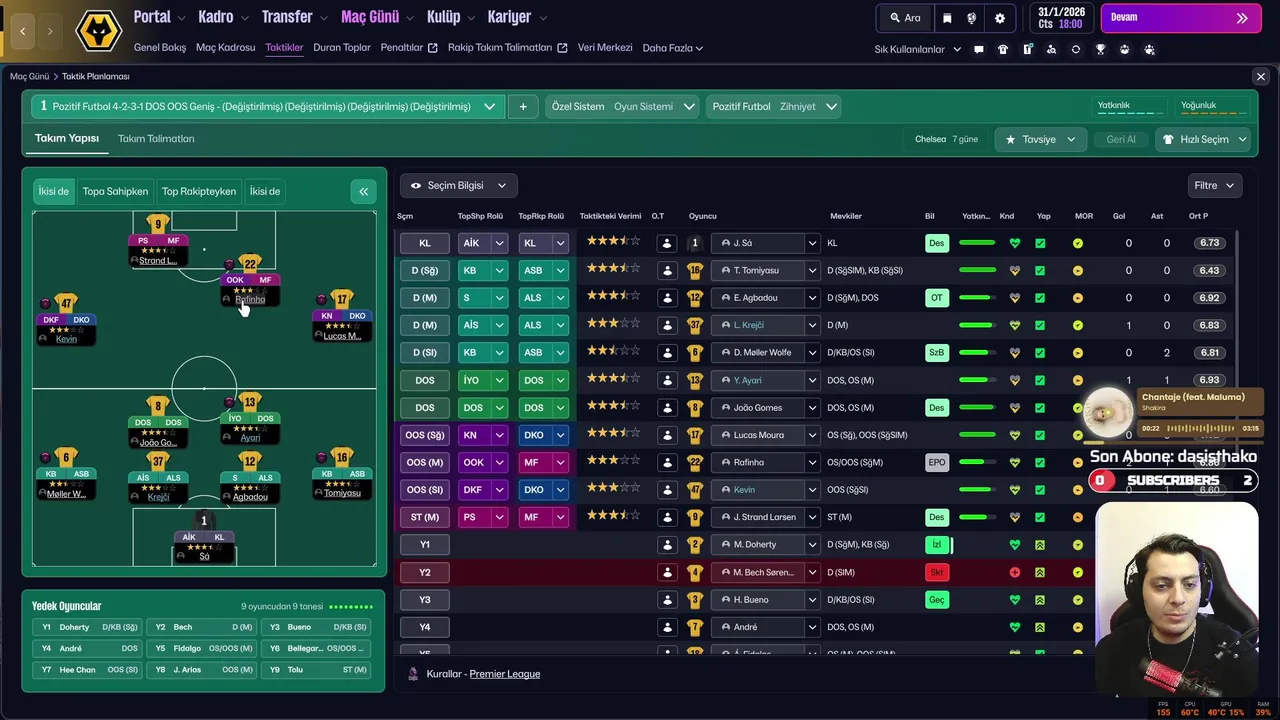The height and width of the screenshot is (720, 1280).
Task: Click the circular arrows shortcut icon
Action: (1076, 49)
